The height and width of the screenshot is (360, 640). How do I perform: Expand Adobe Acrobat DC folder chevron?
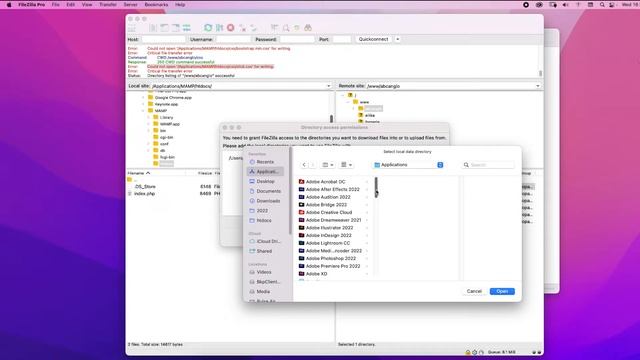click(367, 182)
